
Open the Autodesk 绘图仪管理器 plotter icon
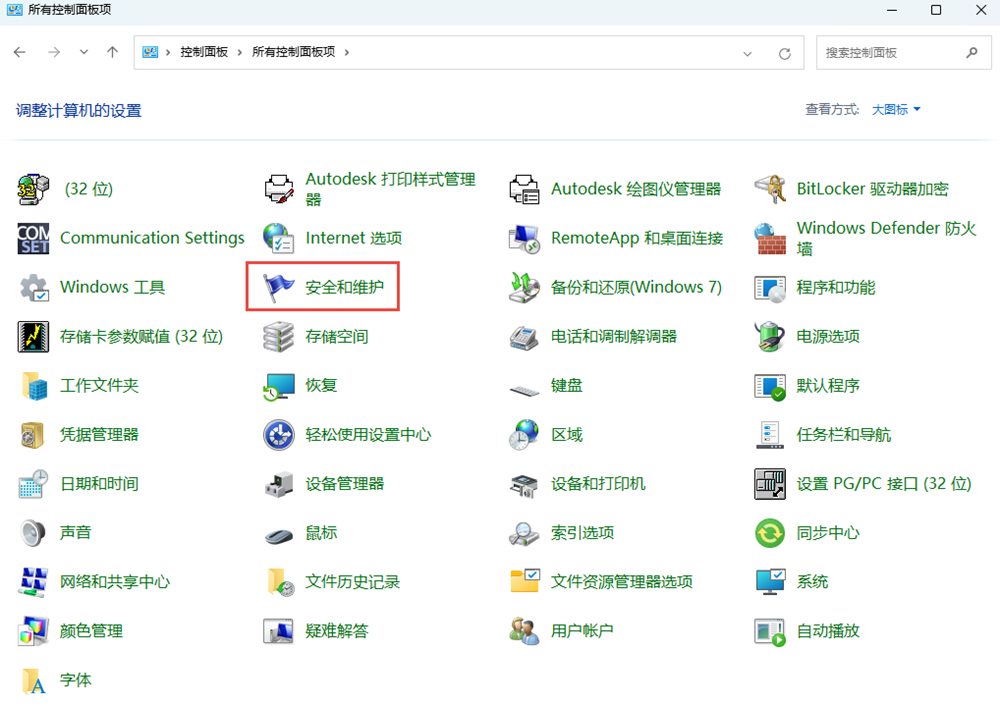pyautogui.click(x=524, y=189)
